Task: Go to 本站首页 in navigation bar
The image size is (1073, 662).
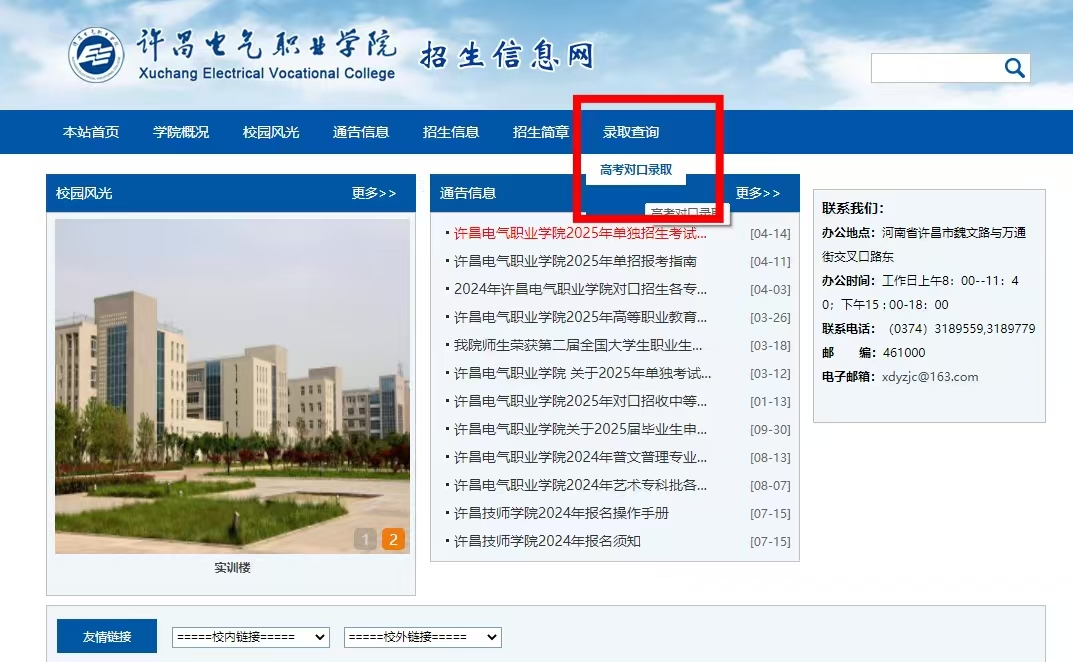Action: (91, 132)
